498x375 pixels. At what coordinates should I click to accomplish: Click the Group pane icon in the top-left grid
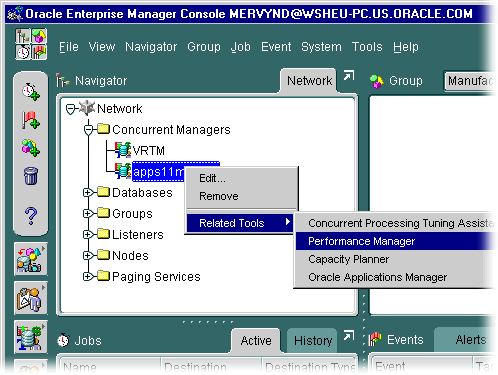click(x=39, y=36)
